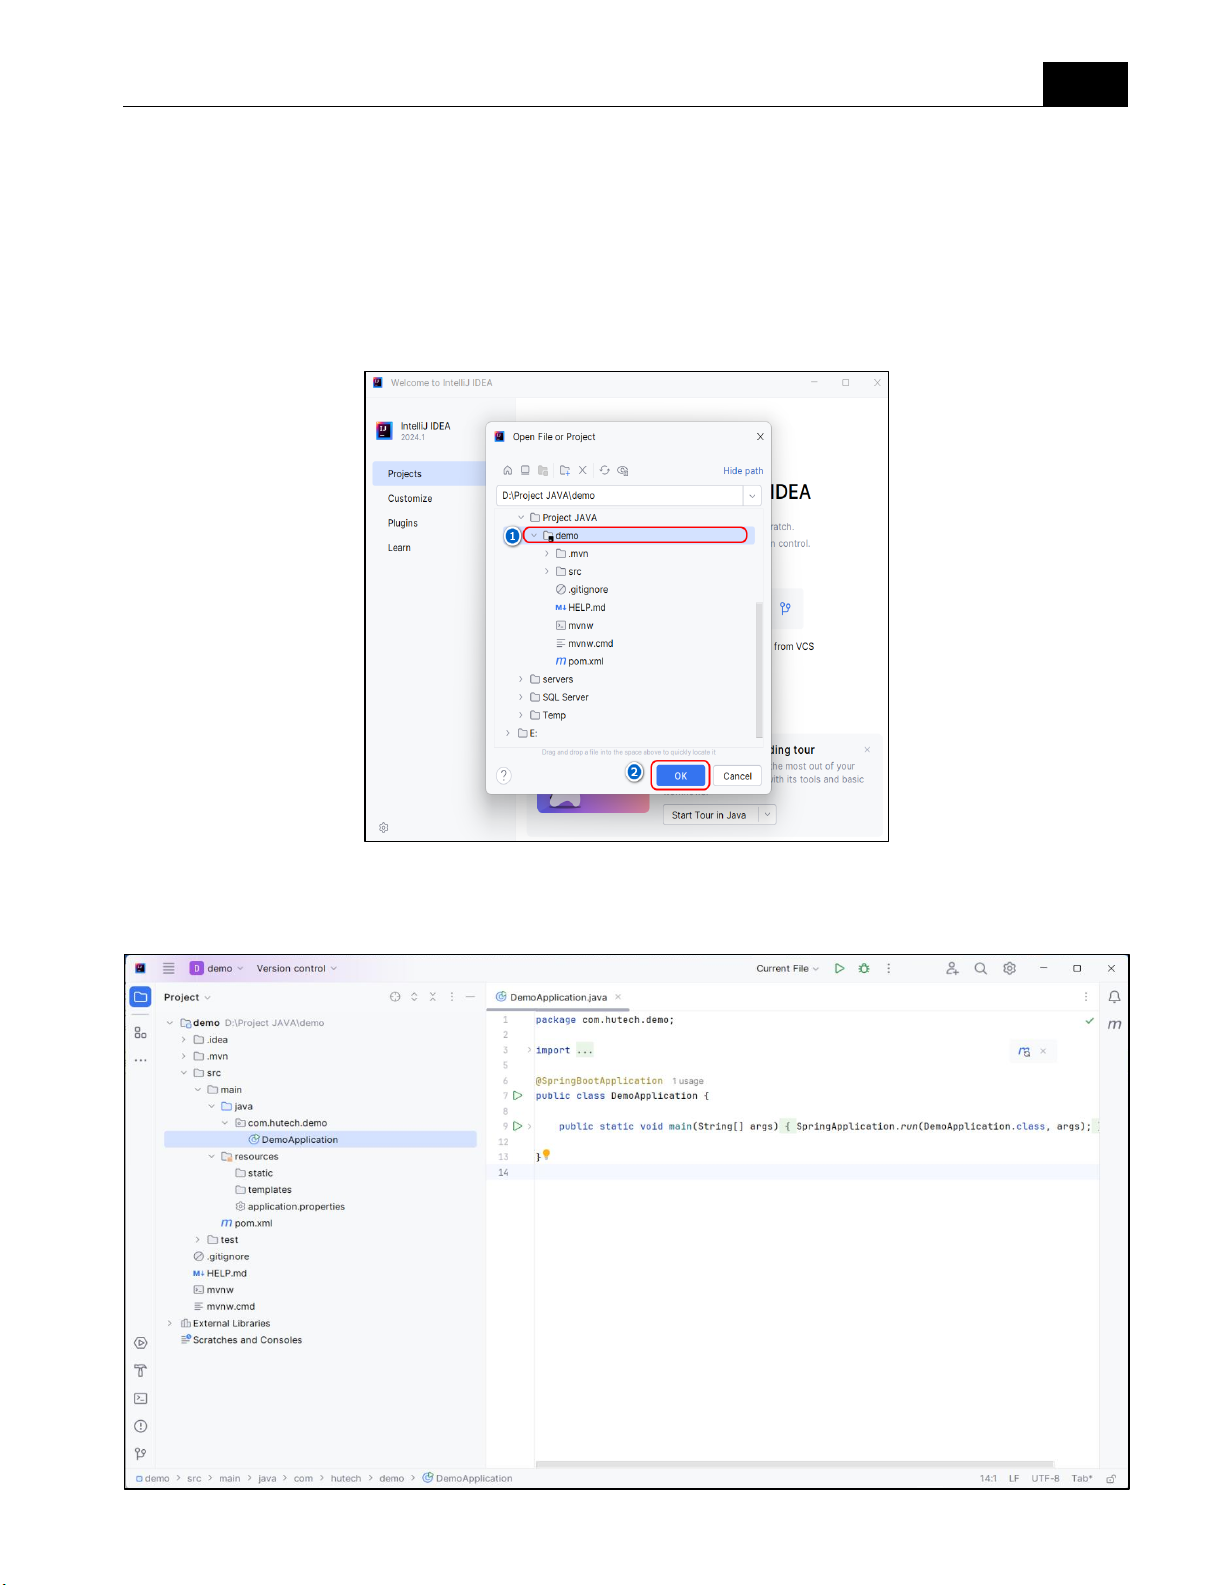The image size is (1225, 1585).
Task: Click the Debug bug icon in the toolbar
Action: point(864,968)
